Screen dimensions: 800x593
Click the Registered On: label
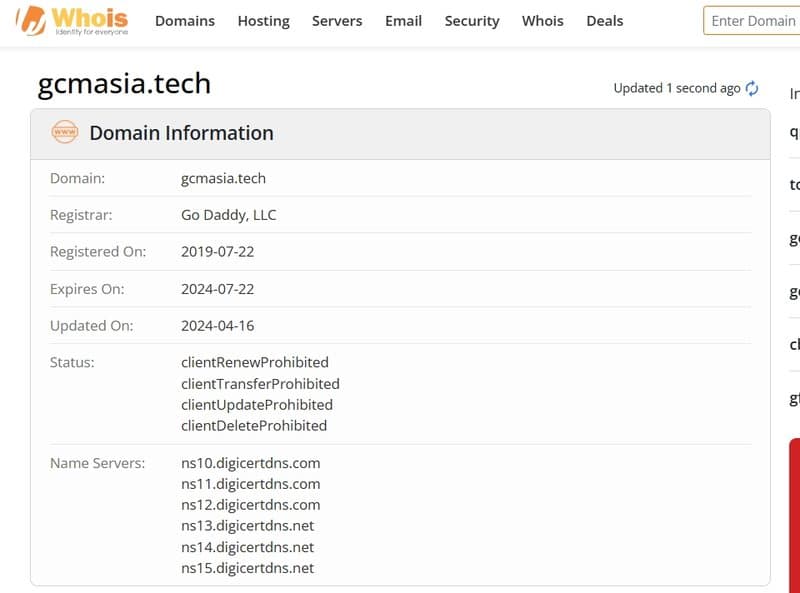click(98, 252)
